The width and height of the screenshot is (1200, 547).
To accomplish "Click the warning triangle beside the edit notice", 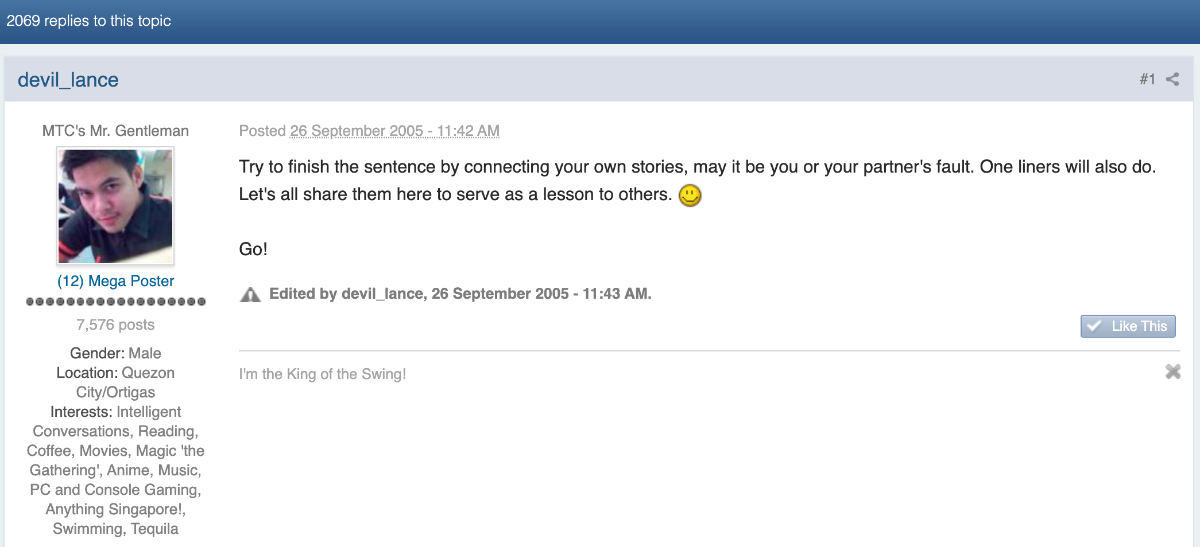I will point(250,294).
